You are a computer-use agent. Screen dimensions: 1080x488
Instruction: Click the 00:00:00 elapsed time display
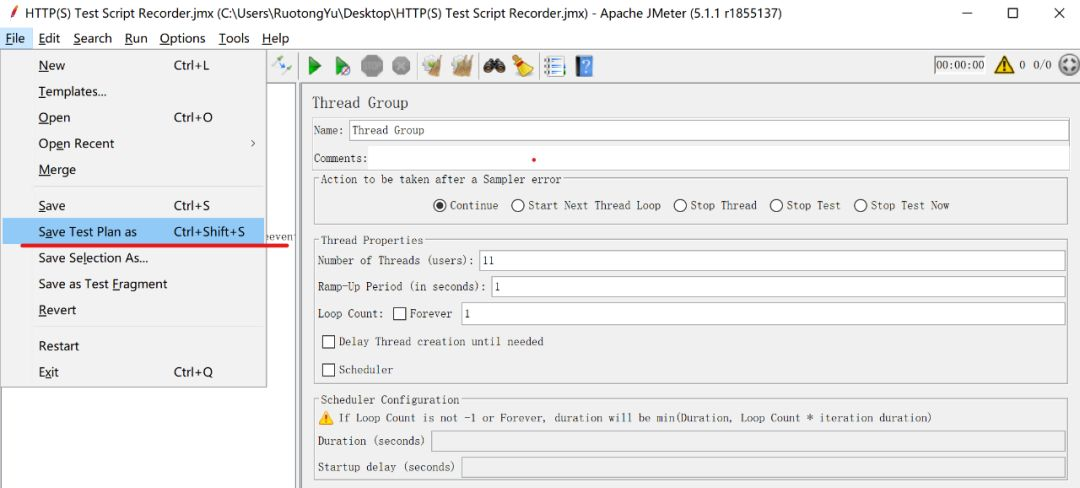pyautogui.click(x=959, y=65)
